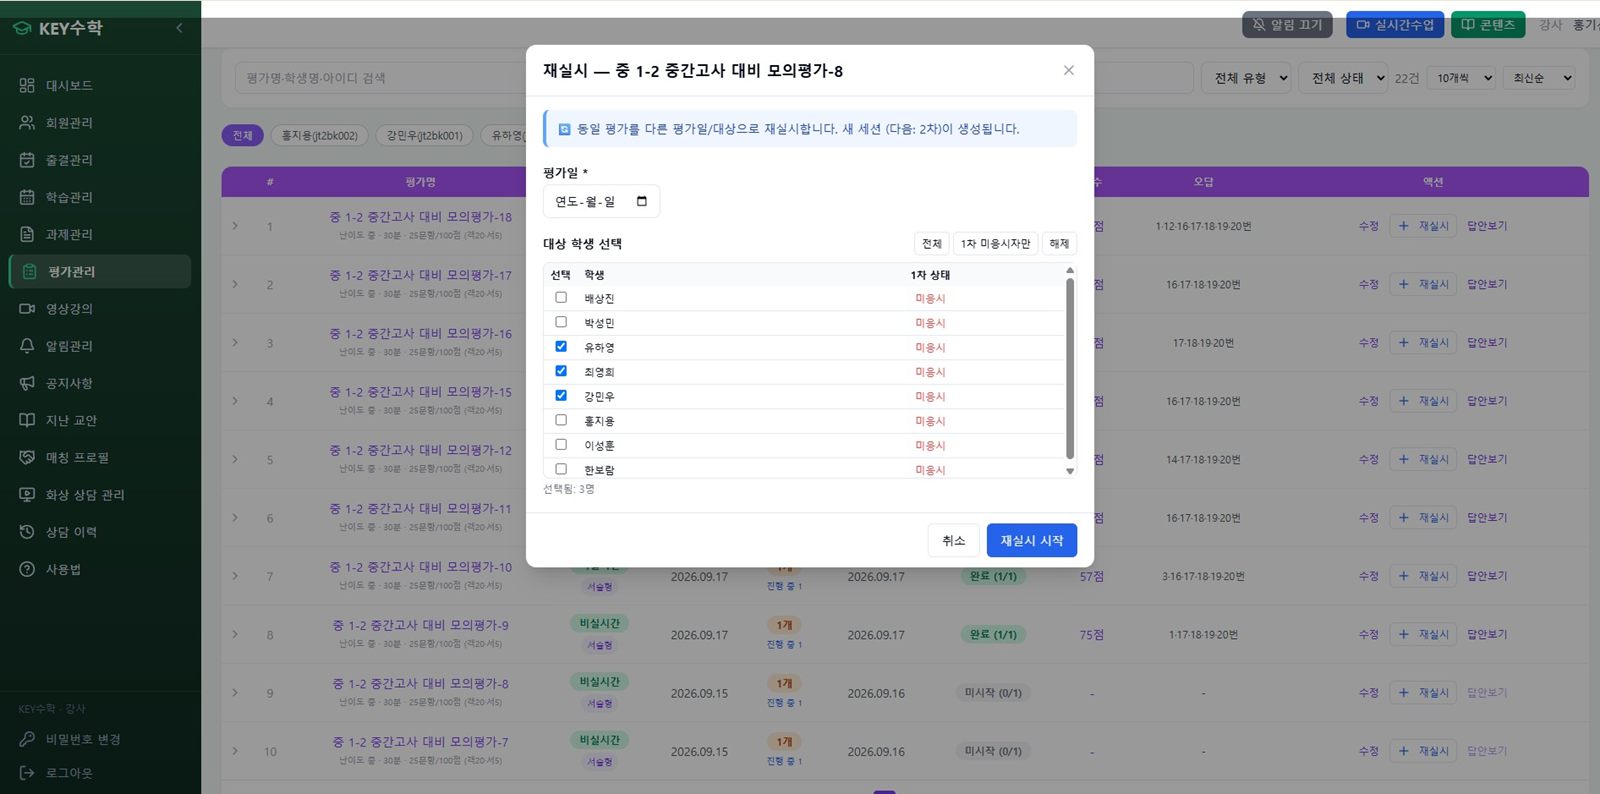Click the announcements megaphone icon
The image size is (1600, 794).
[x=27, y=383]
